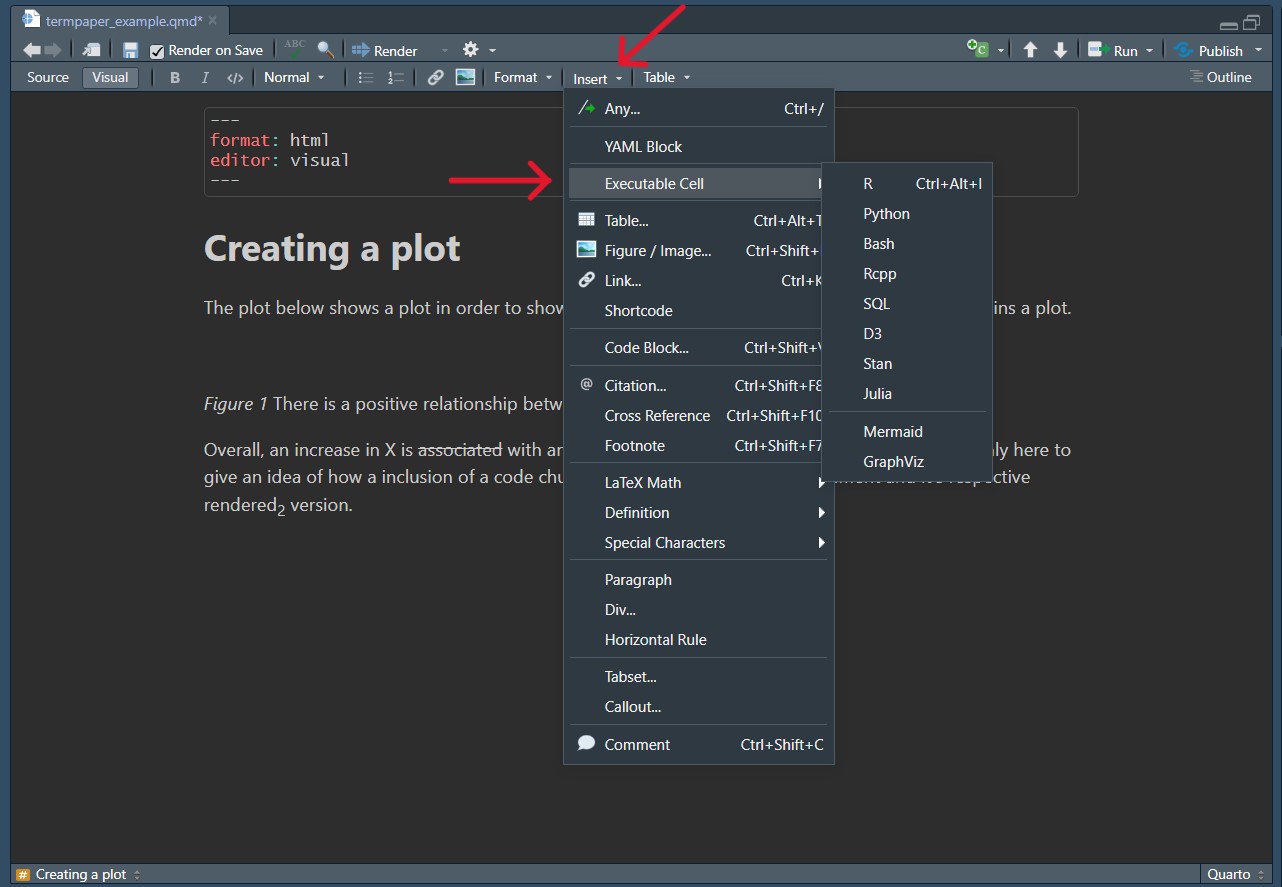The image size is (1282, 887).
Task: Click the image icon in toolbar
Action: [x=465, y=77]
